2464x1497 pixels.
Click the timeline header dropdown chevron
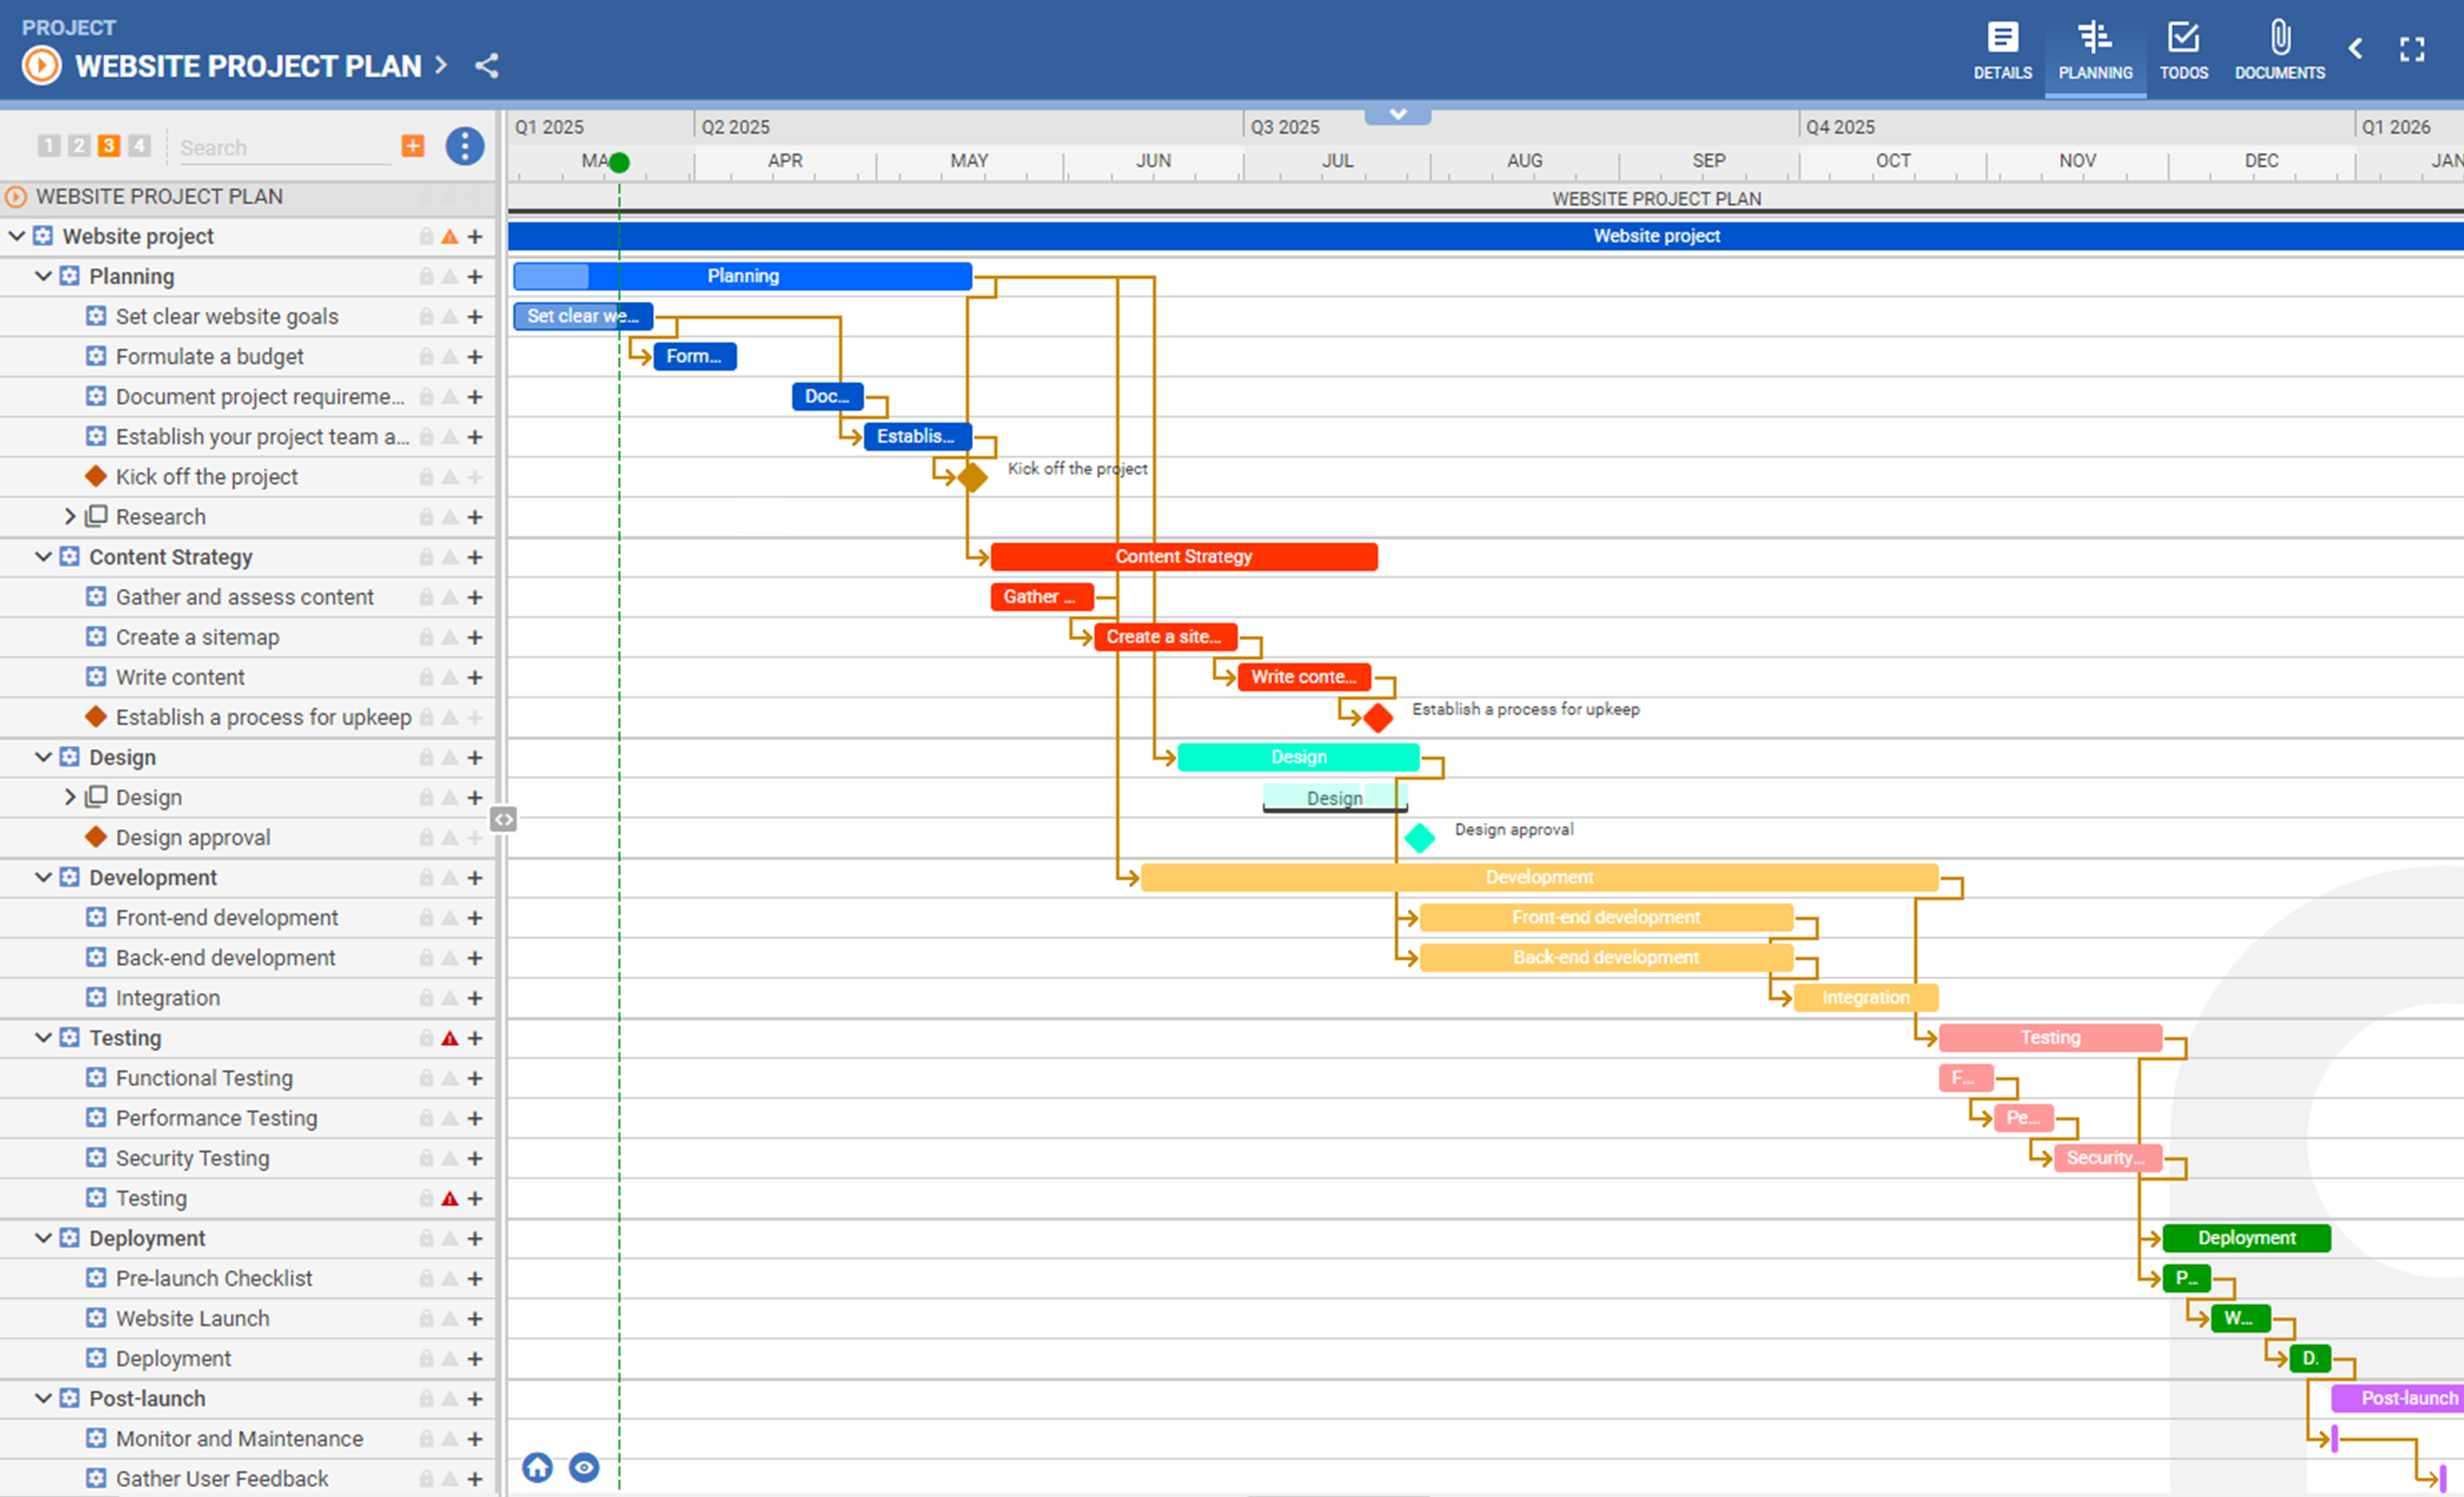point(1398,114)
